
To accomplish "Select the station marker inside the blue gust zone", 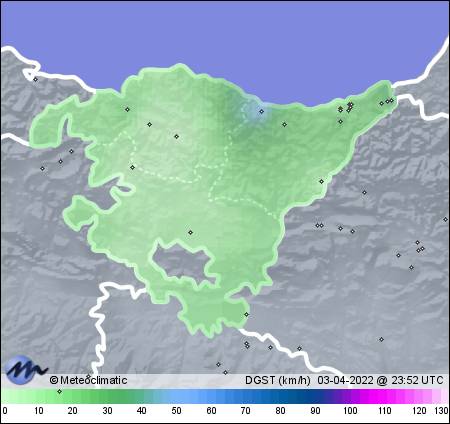I will [x=262, y=111].
